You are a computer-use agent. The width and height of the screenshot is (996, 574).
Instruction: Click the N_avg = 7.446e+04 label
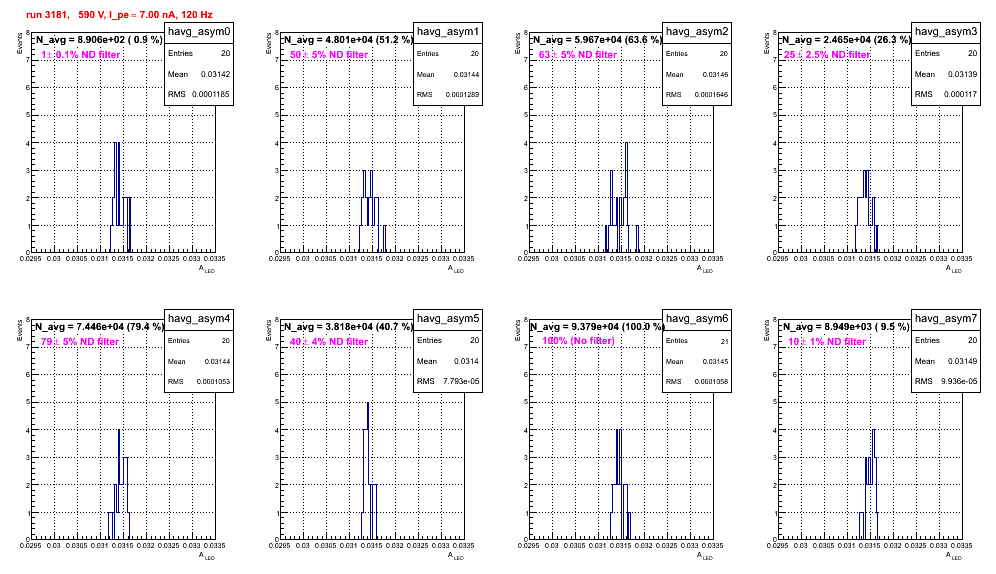click(x=99, y=326)
